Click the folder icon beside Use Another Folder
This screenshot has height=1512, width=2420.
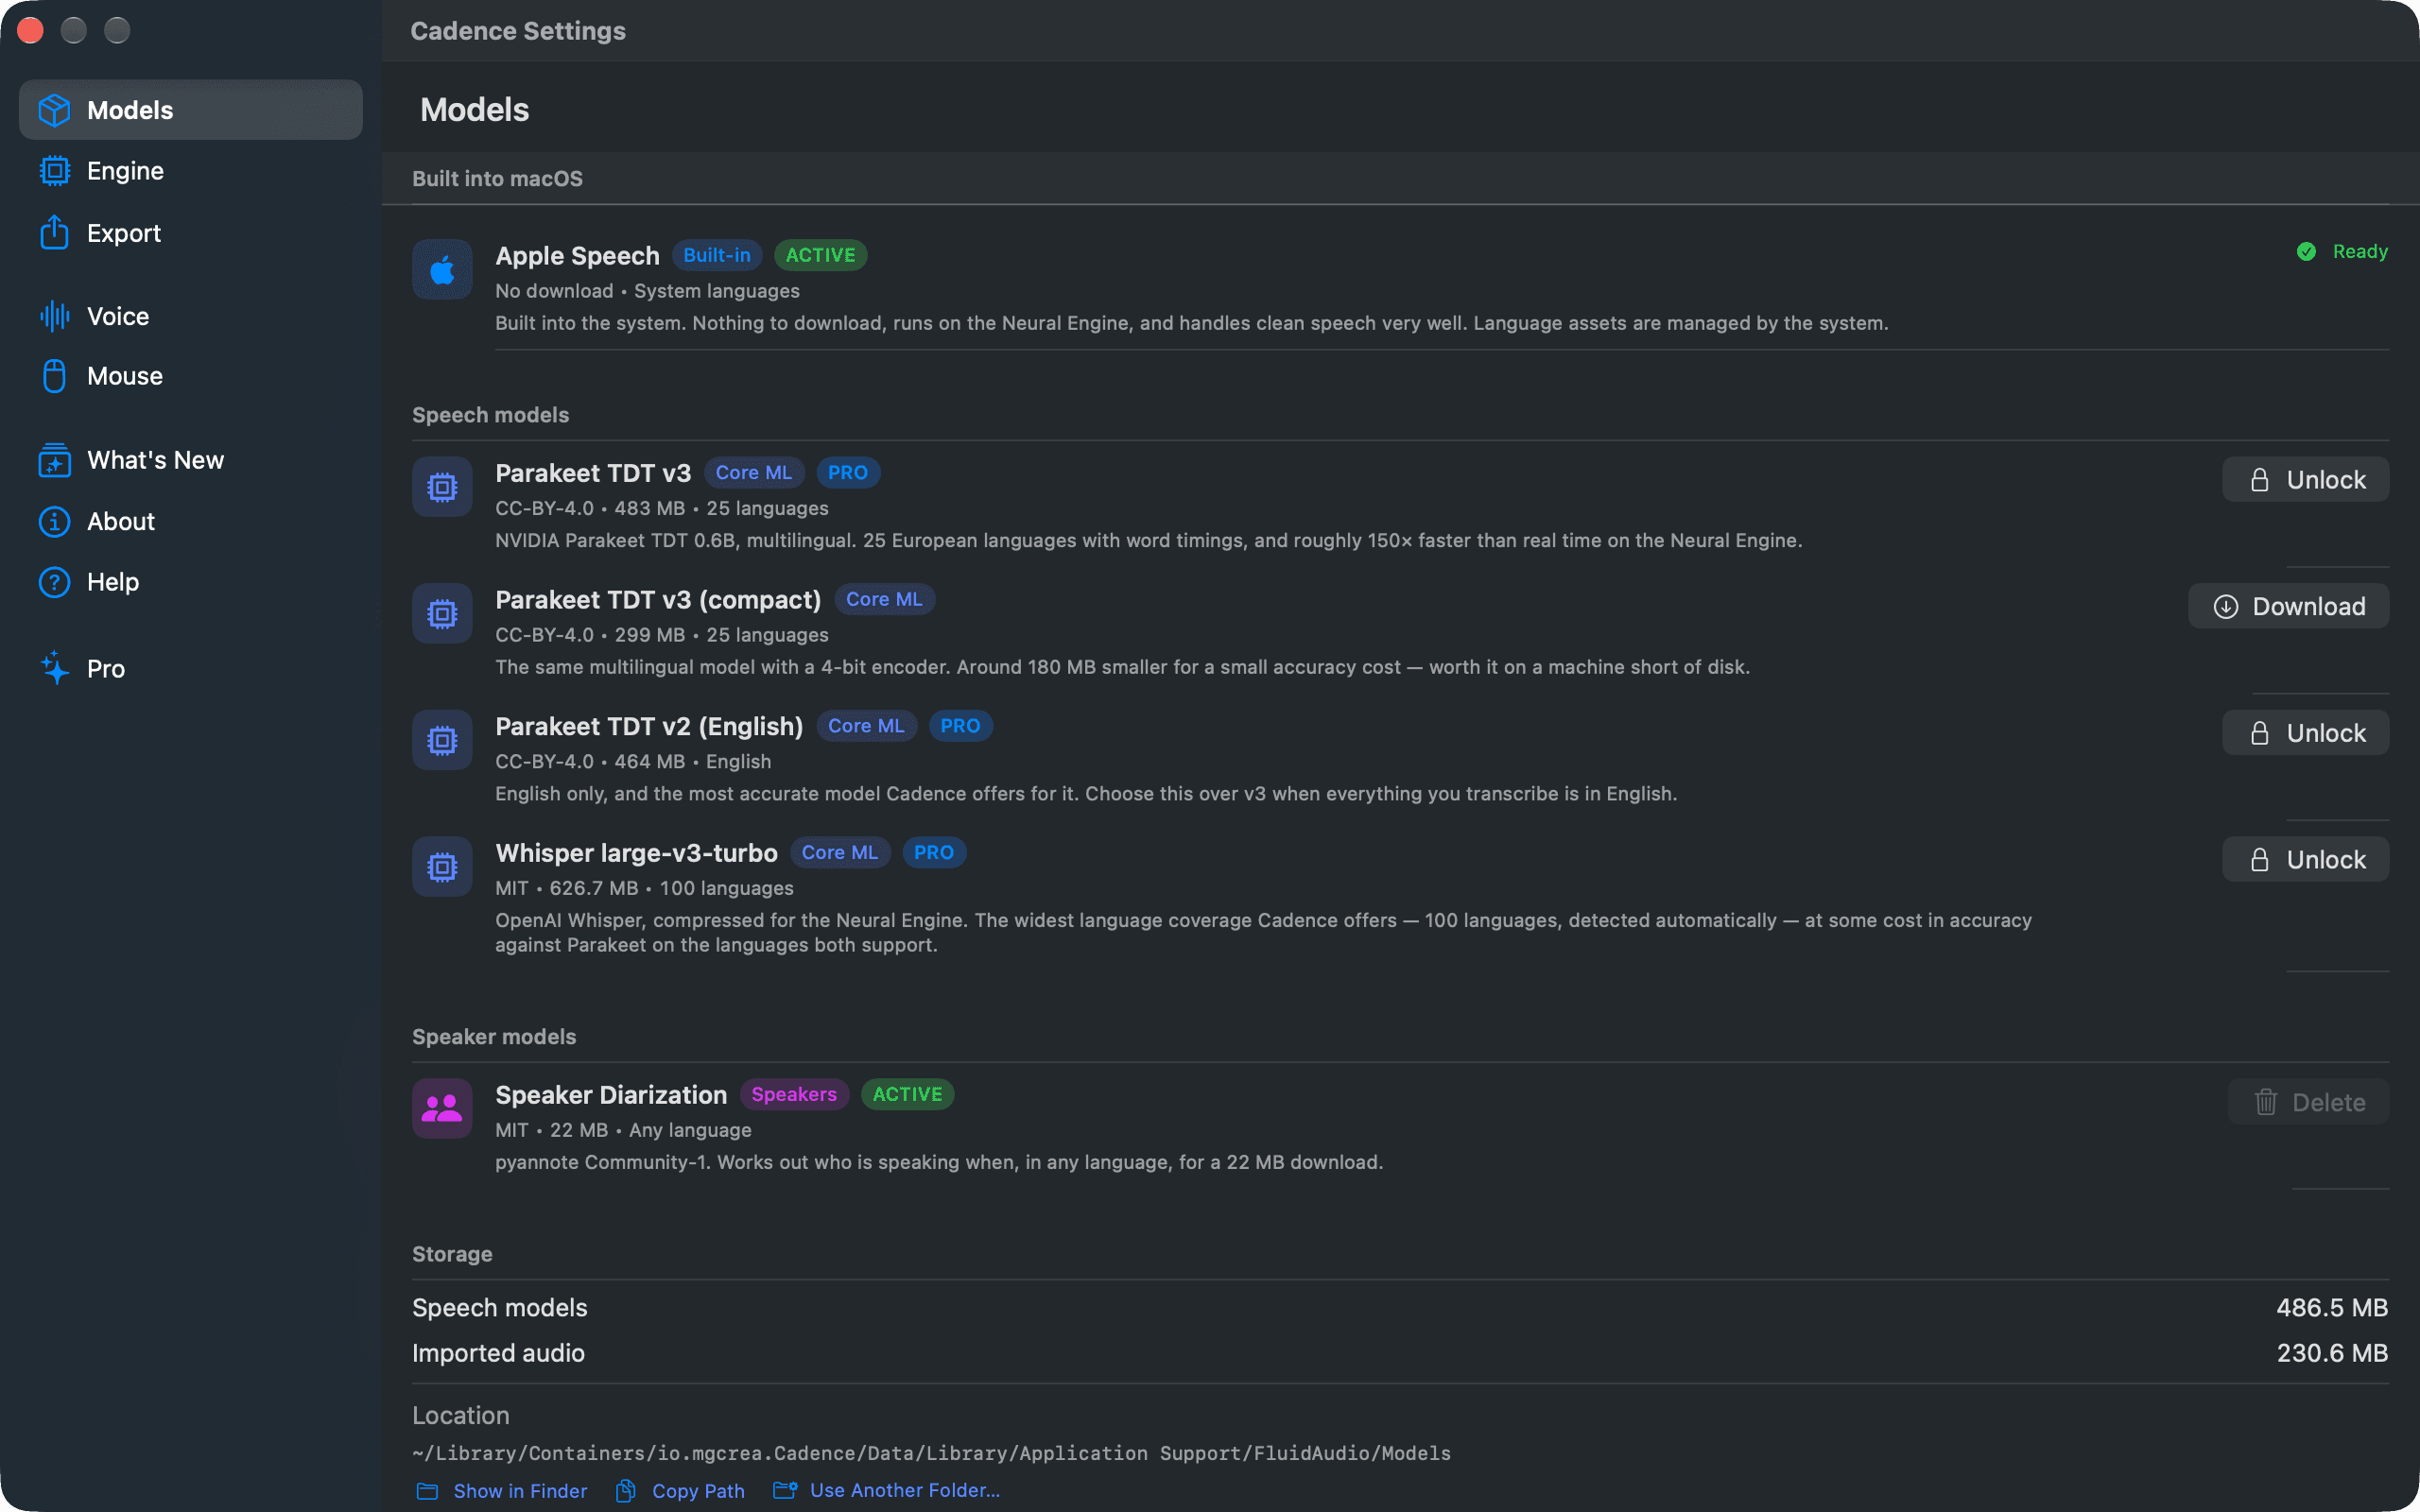point(785,1490)
